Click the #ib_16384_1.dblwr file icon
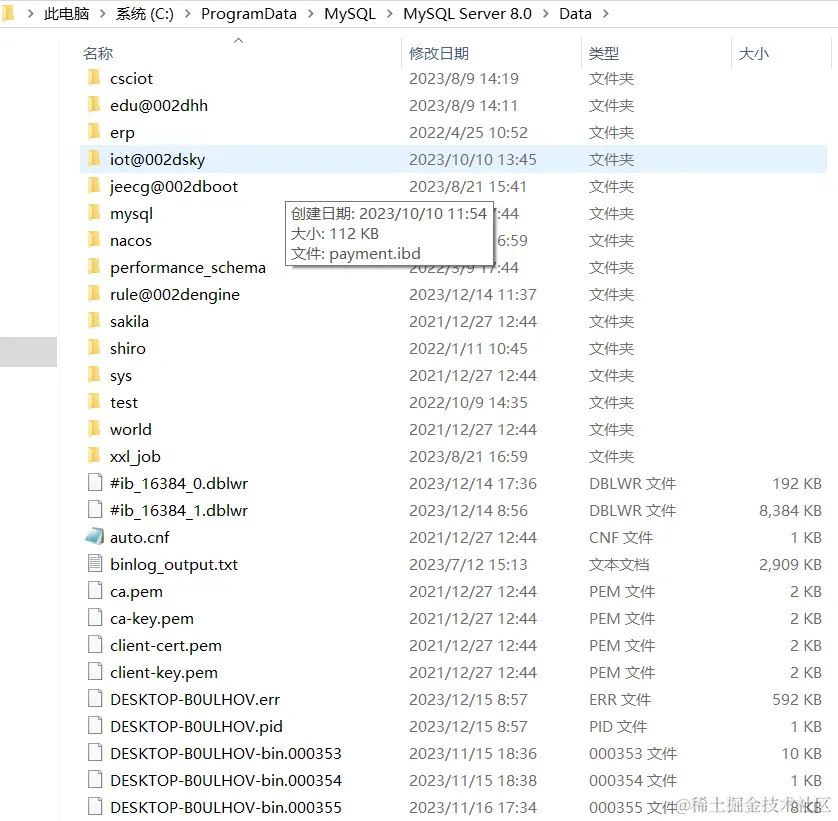 coord(95,510)
